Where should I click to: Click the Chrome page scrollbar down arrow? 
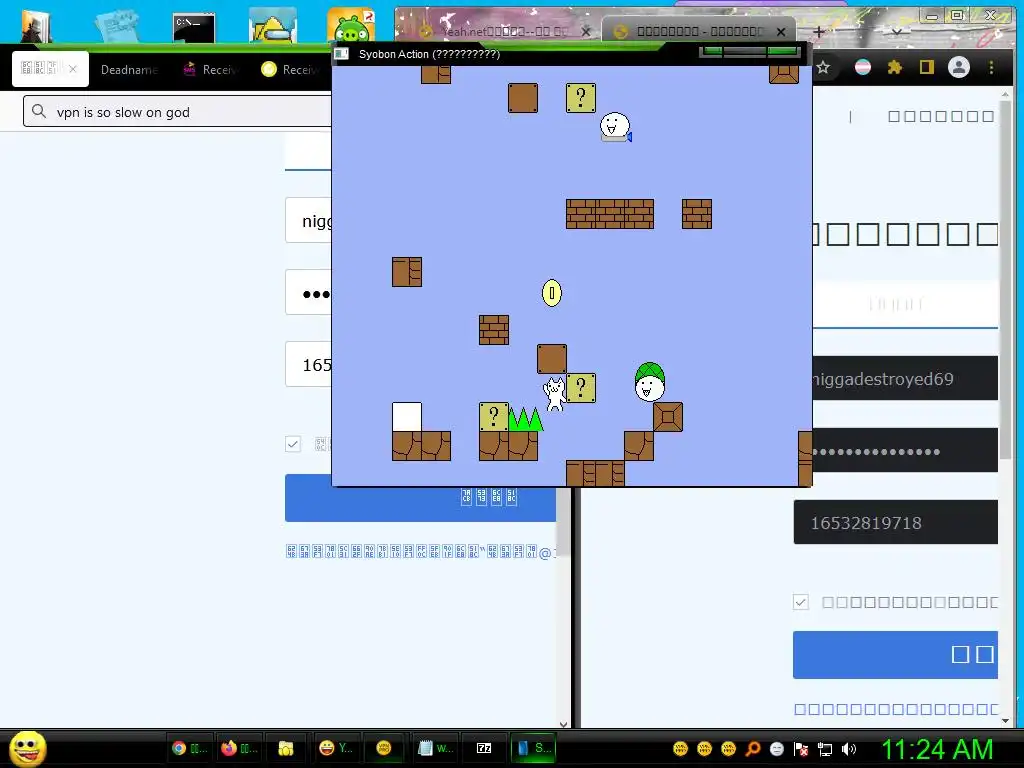[x=1005, y=720]
